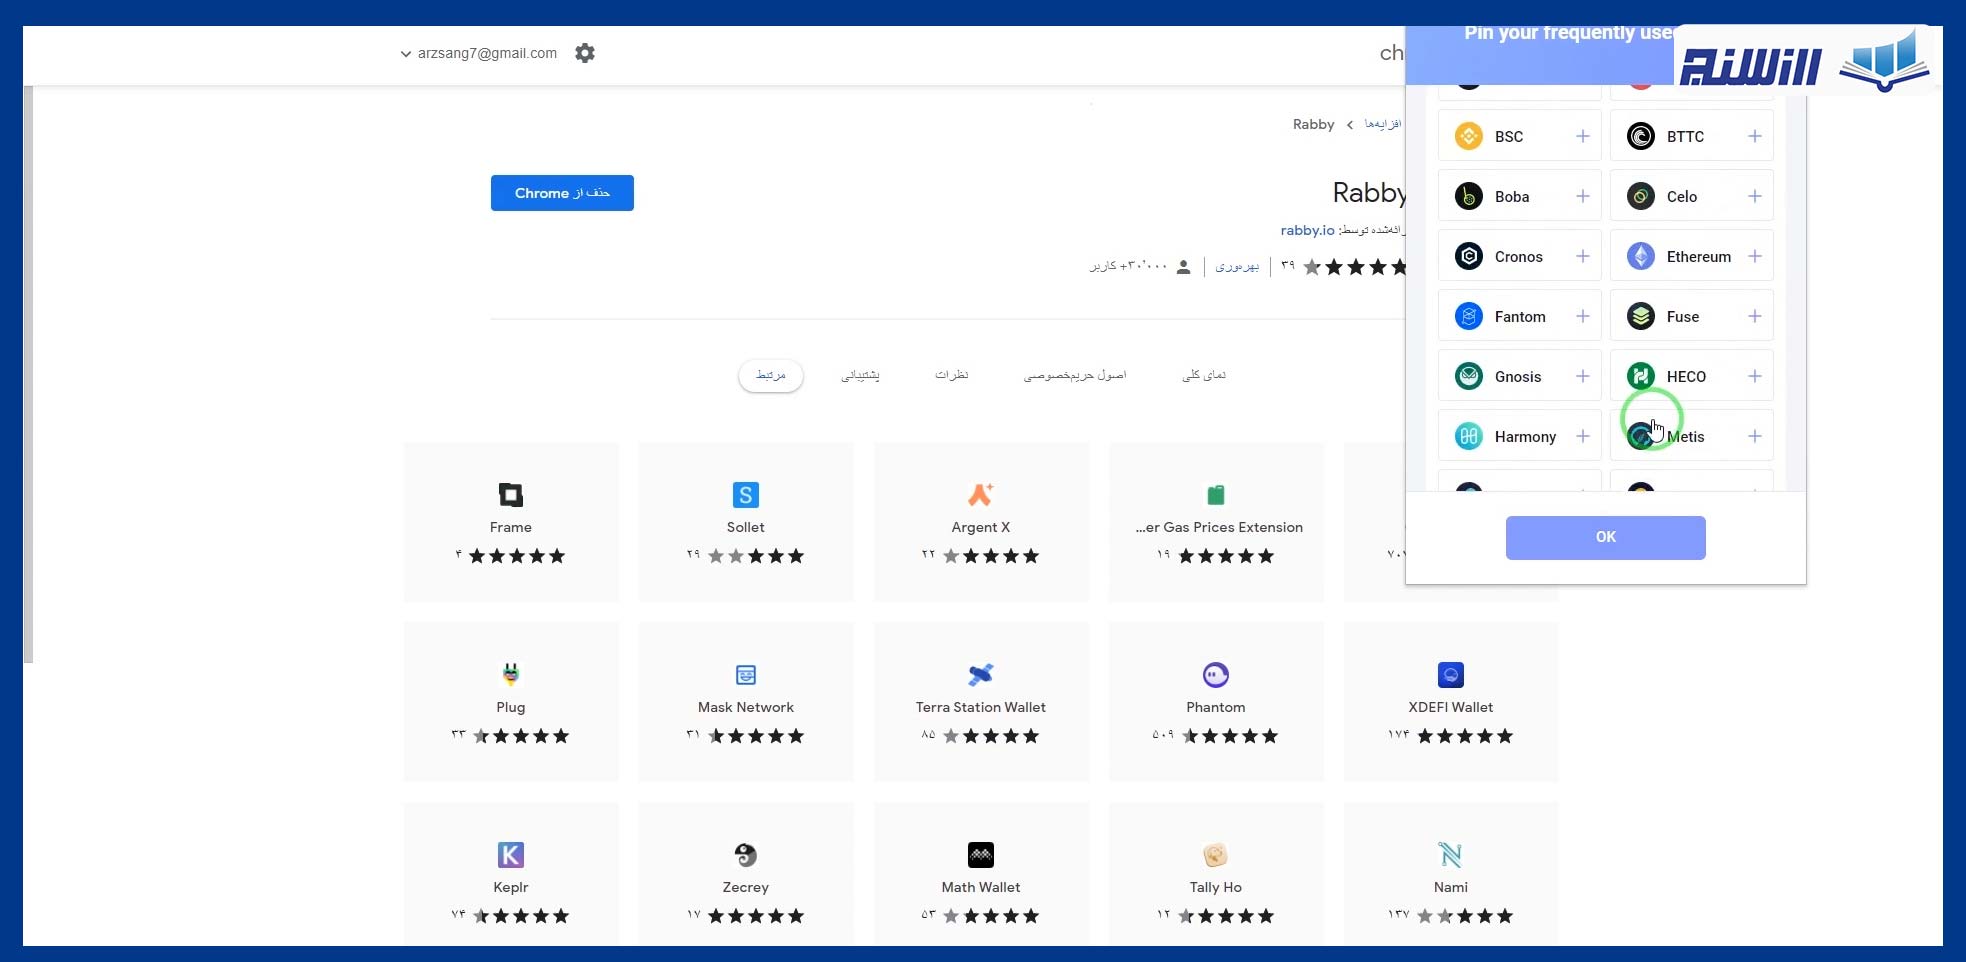Switch to the نظرات tab
Screen dimensions: 1966x962
click(x=951, y=375)
